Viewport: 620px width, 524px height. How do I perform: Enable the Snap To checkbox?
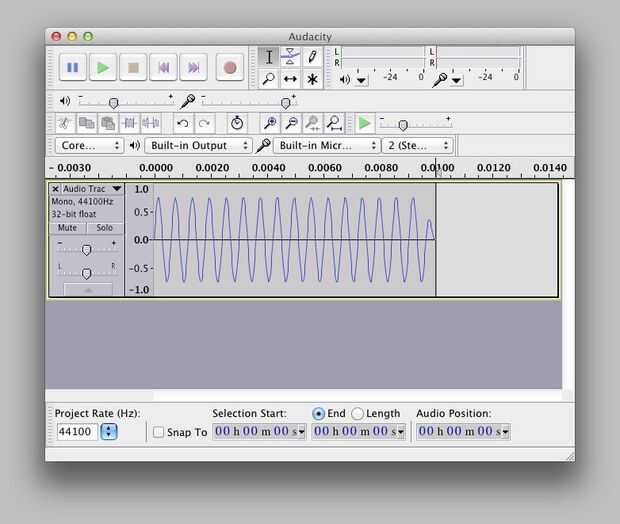click(158, 432)
